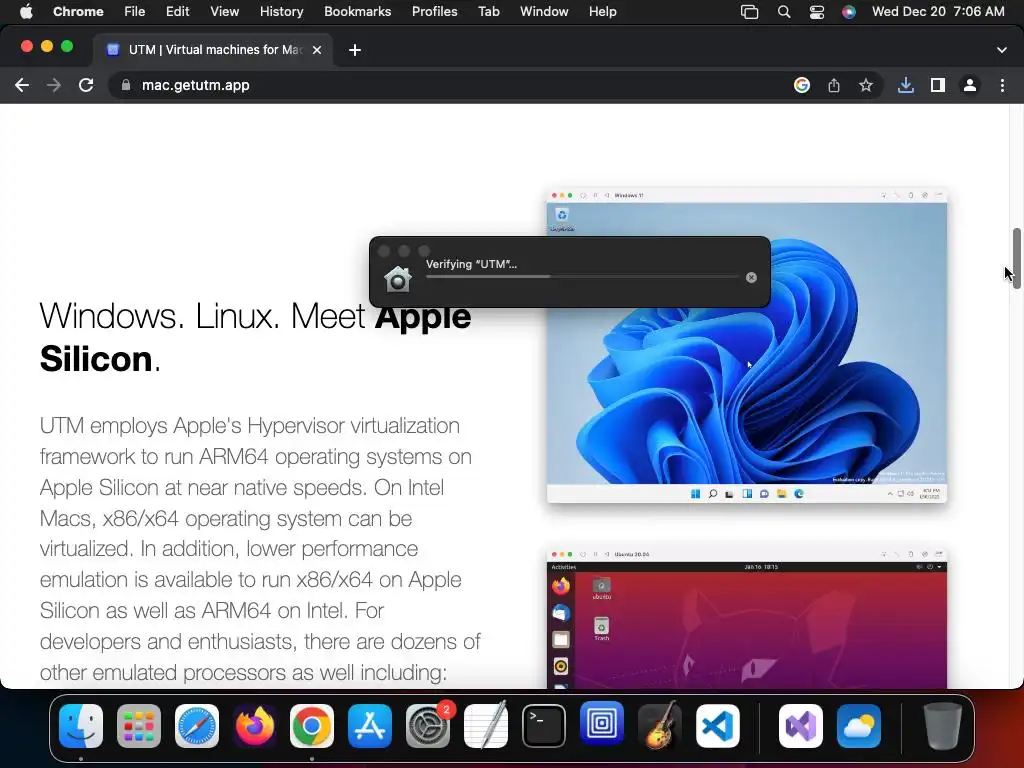1024x768 pixels.
Task: Go back to previous page
Action: point(22,85)
